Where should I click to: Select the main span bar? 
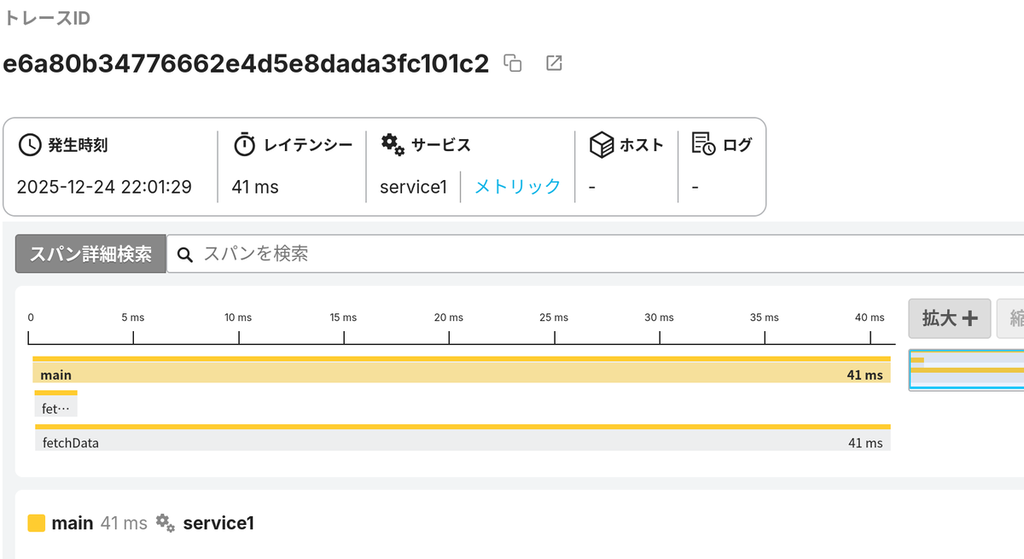tap(462, 370)
